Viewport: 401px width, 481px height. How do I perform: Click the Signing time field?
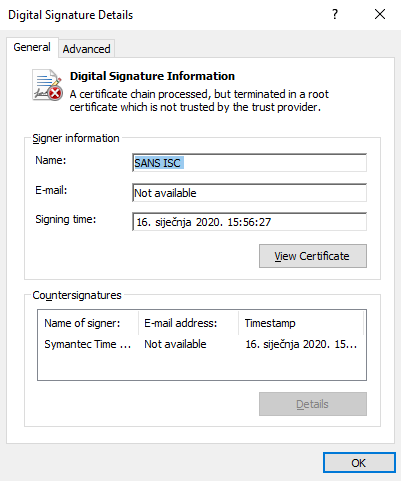[249, 222]
